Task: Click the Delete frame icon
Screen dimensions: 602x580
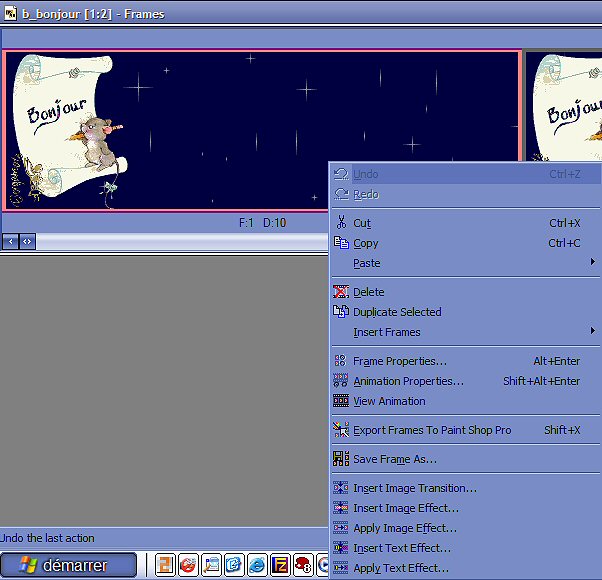Action: tap(341, 292)
